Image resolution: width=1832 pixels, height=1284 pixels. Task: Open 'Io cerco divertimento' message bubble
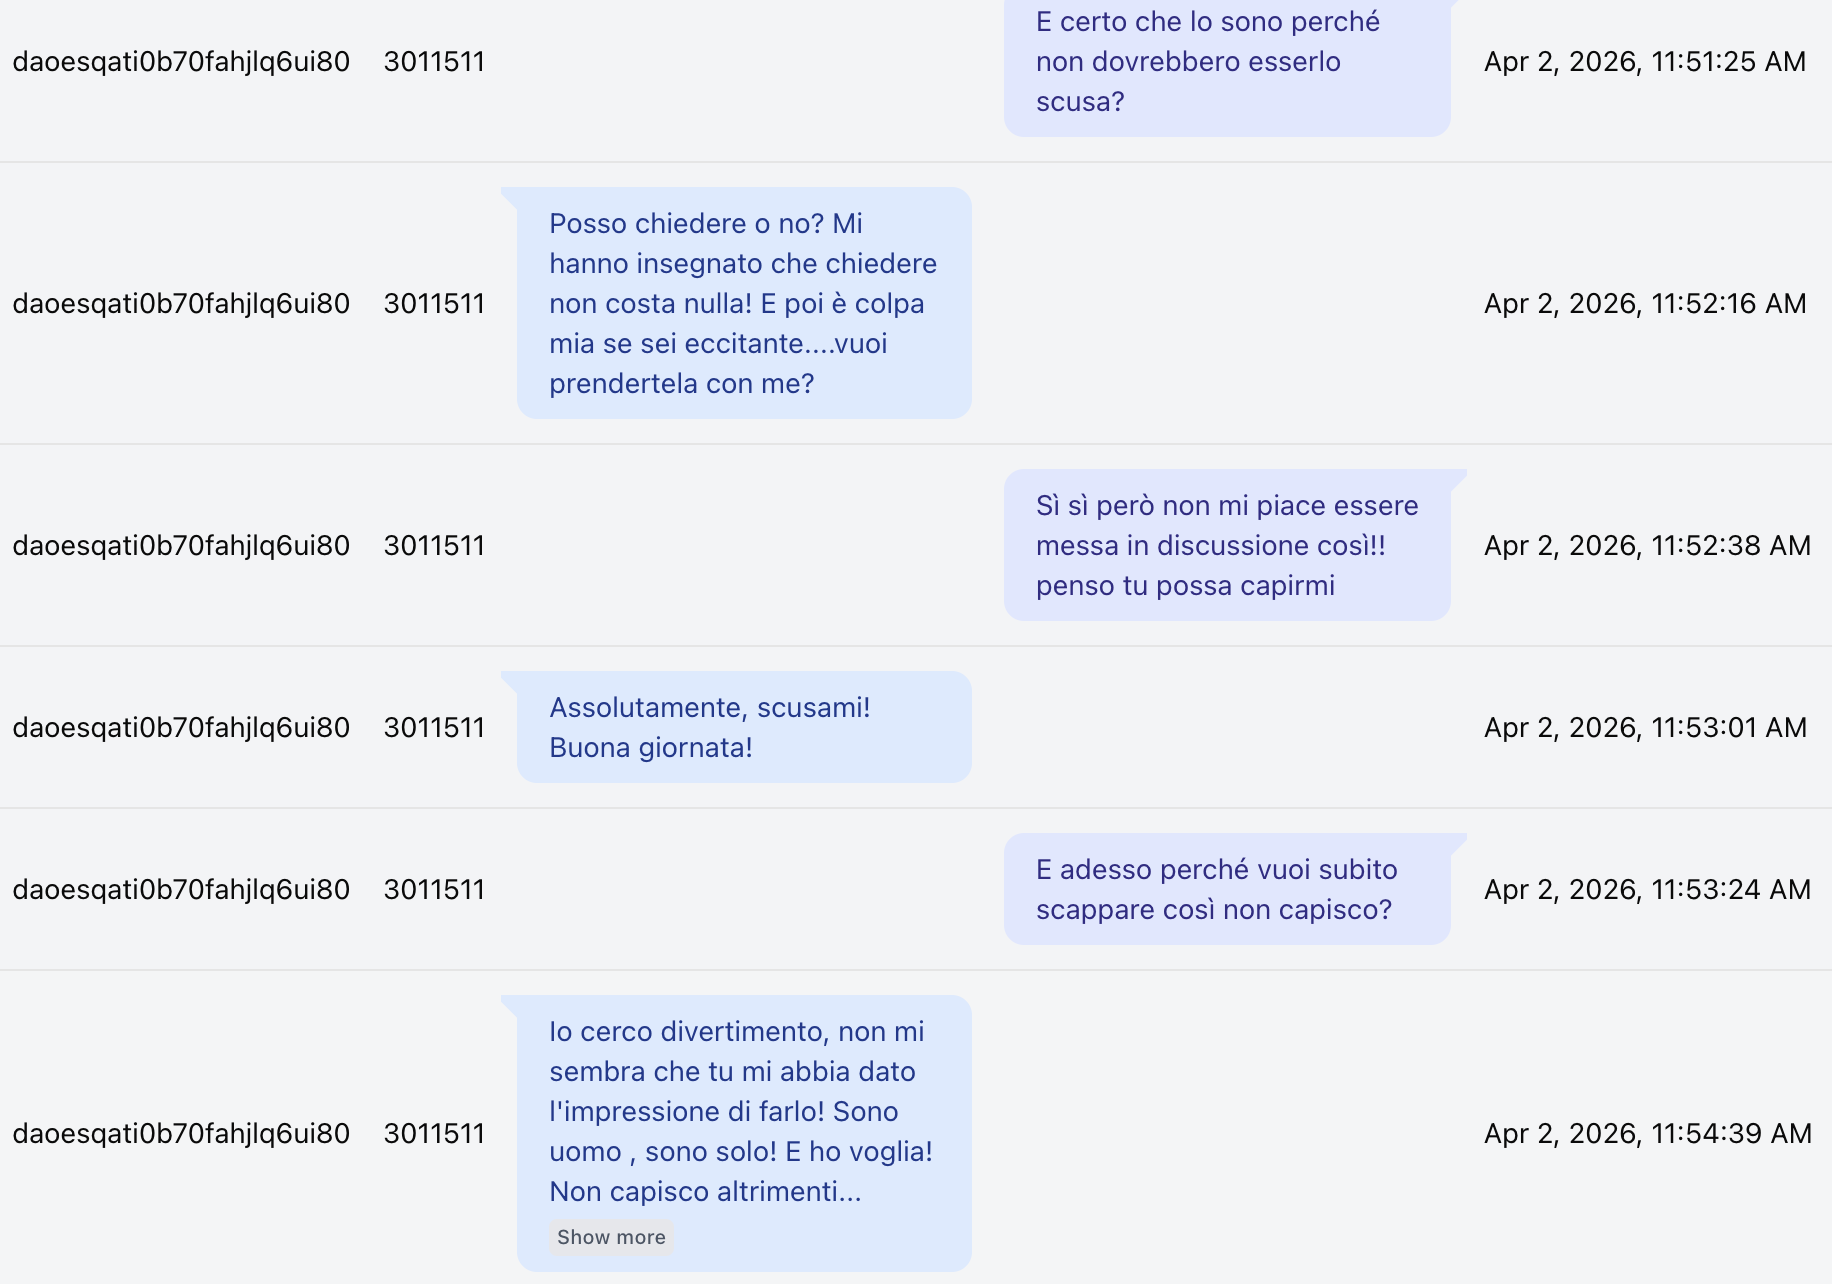[744, 1133]
